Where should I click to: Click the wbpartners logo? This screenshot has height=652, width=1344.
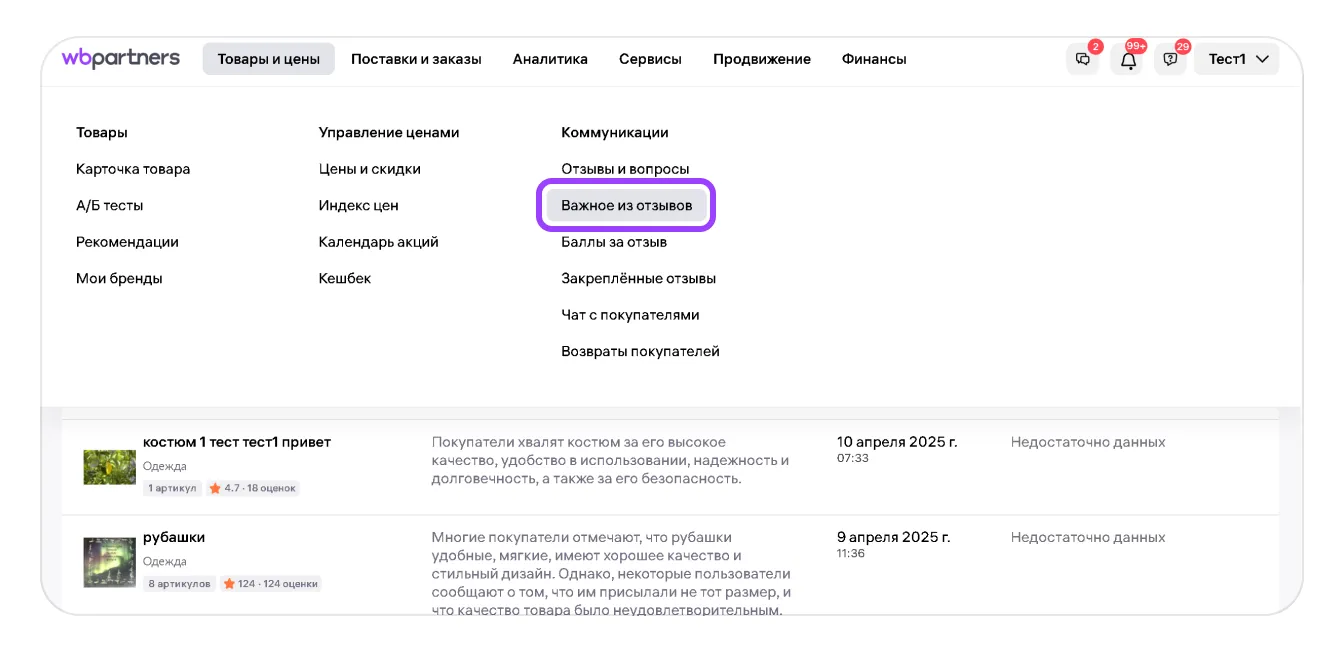tap(121, 58)
